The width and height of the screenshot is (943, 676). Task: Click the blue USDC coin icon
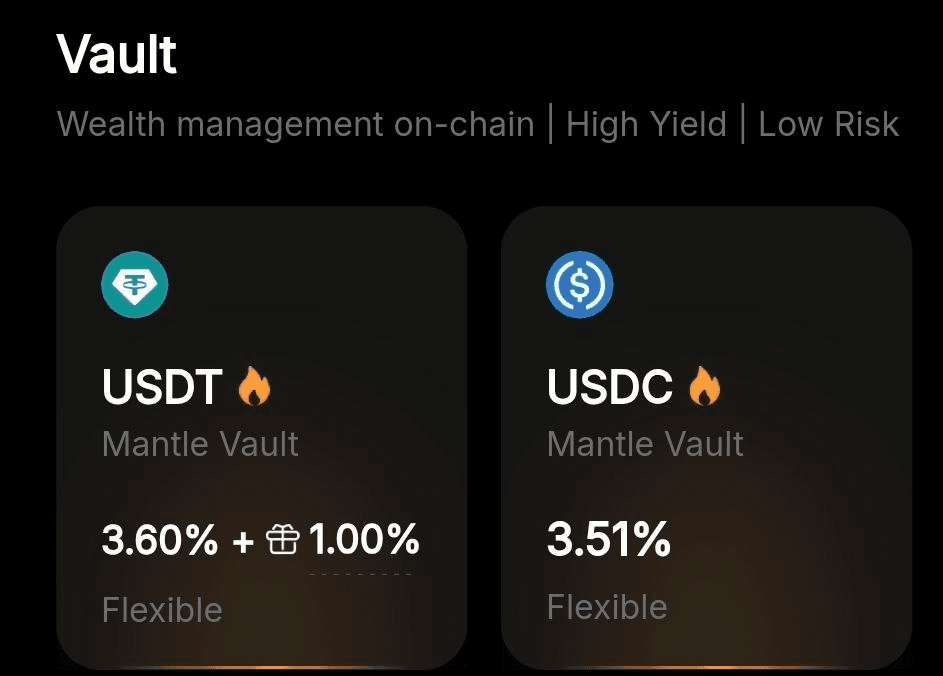point(579,285)
